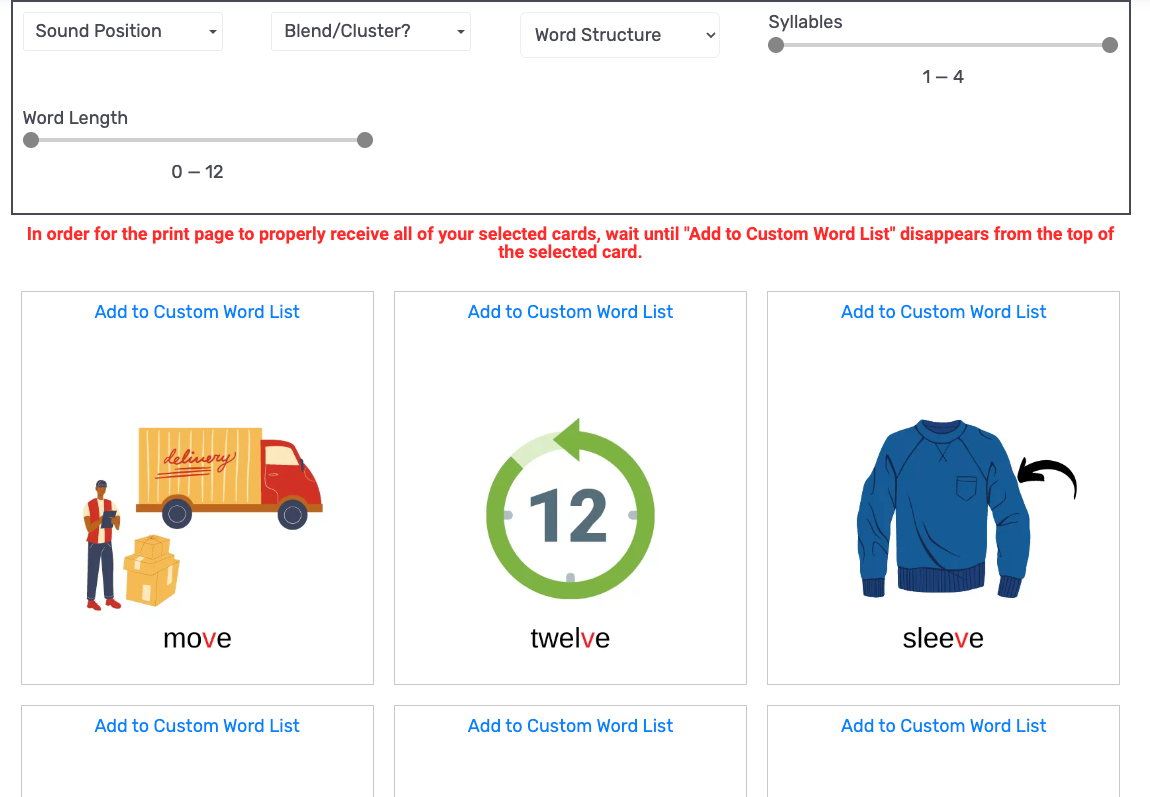
Task: Click the Syllables slider left handle
Action: click(776, 45)
